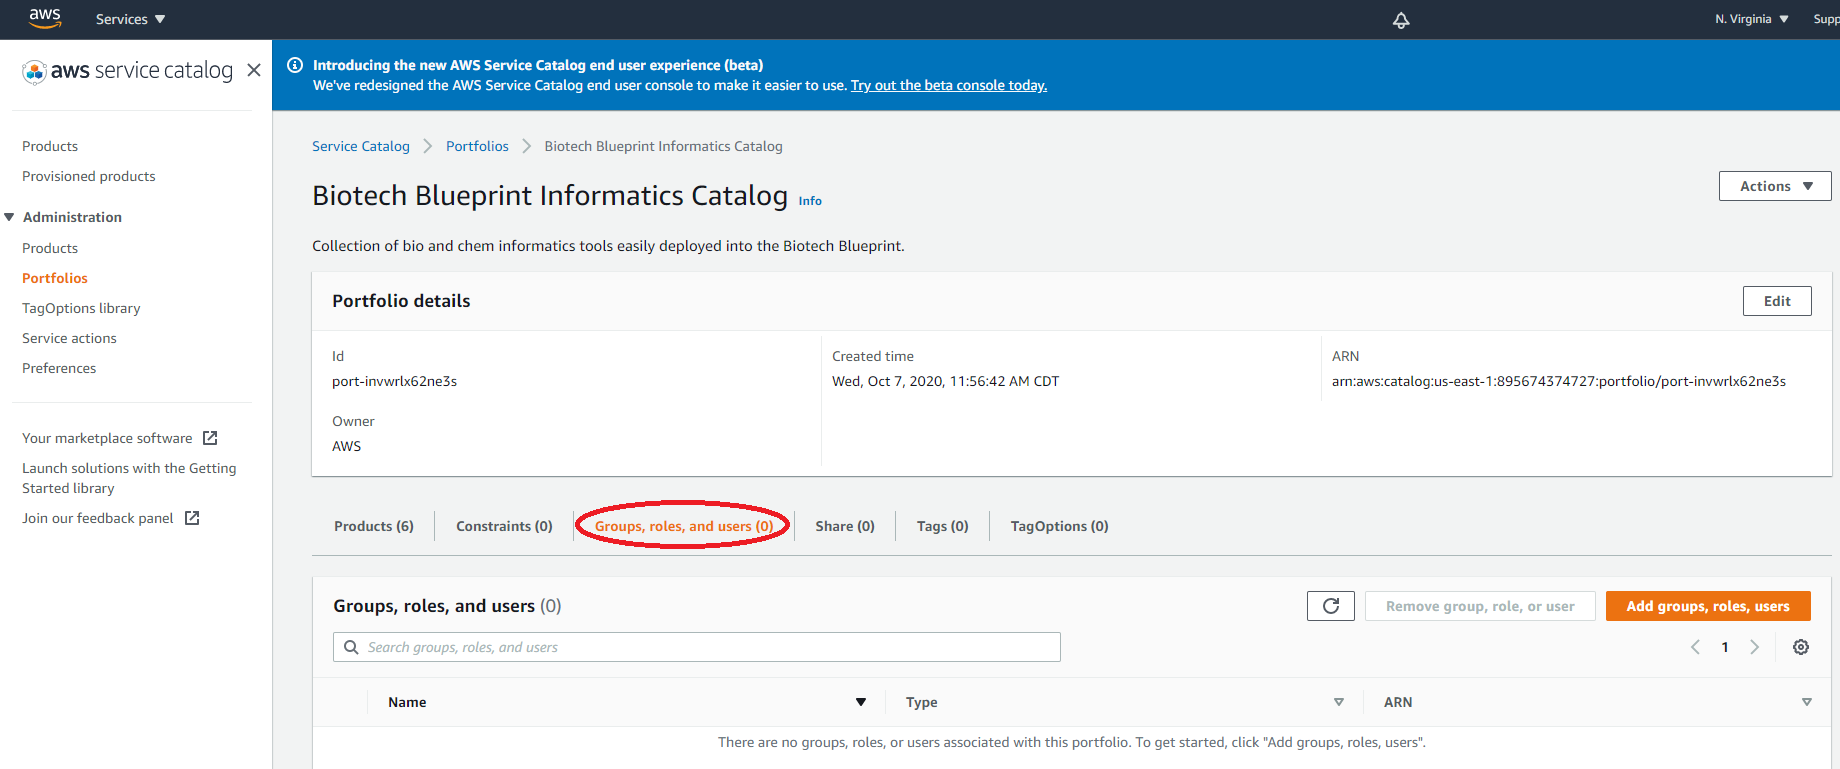Click the portfolio Id port-invwrlx62ne3s
The image size is (1840, 769).
[x=394, y=381]
